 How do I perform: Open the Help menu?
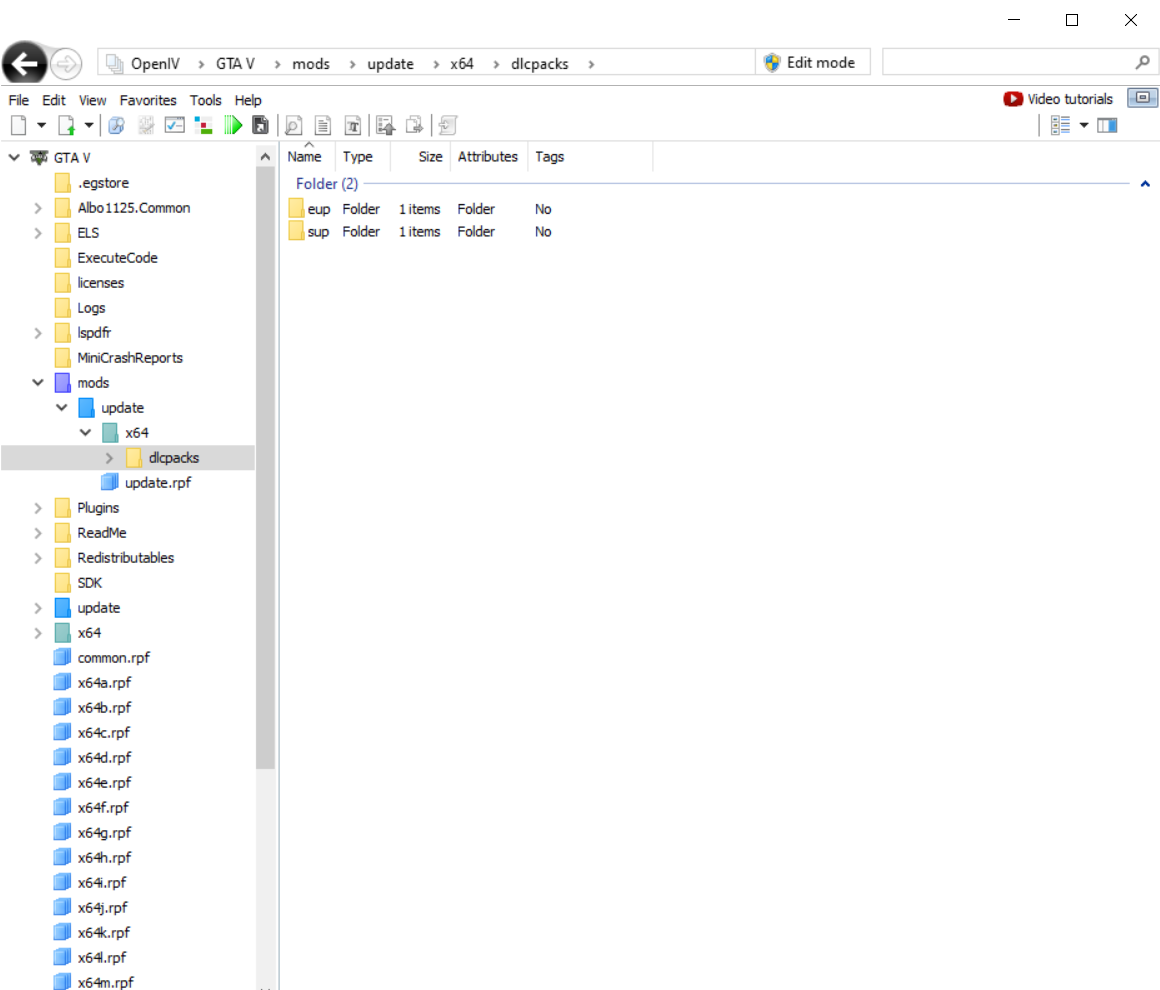pyautogui.click(x=248, y=100)
